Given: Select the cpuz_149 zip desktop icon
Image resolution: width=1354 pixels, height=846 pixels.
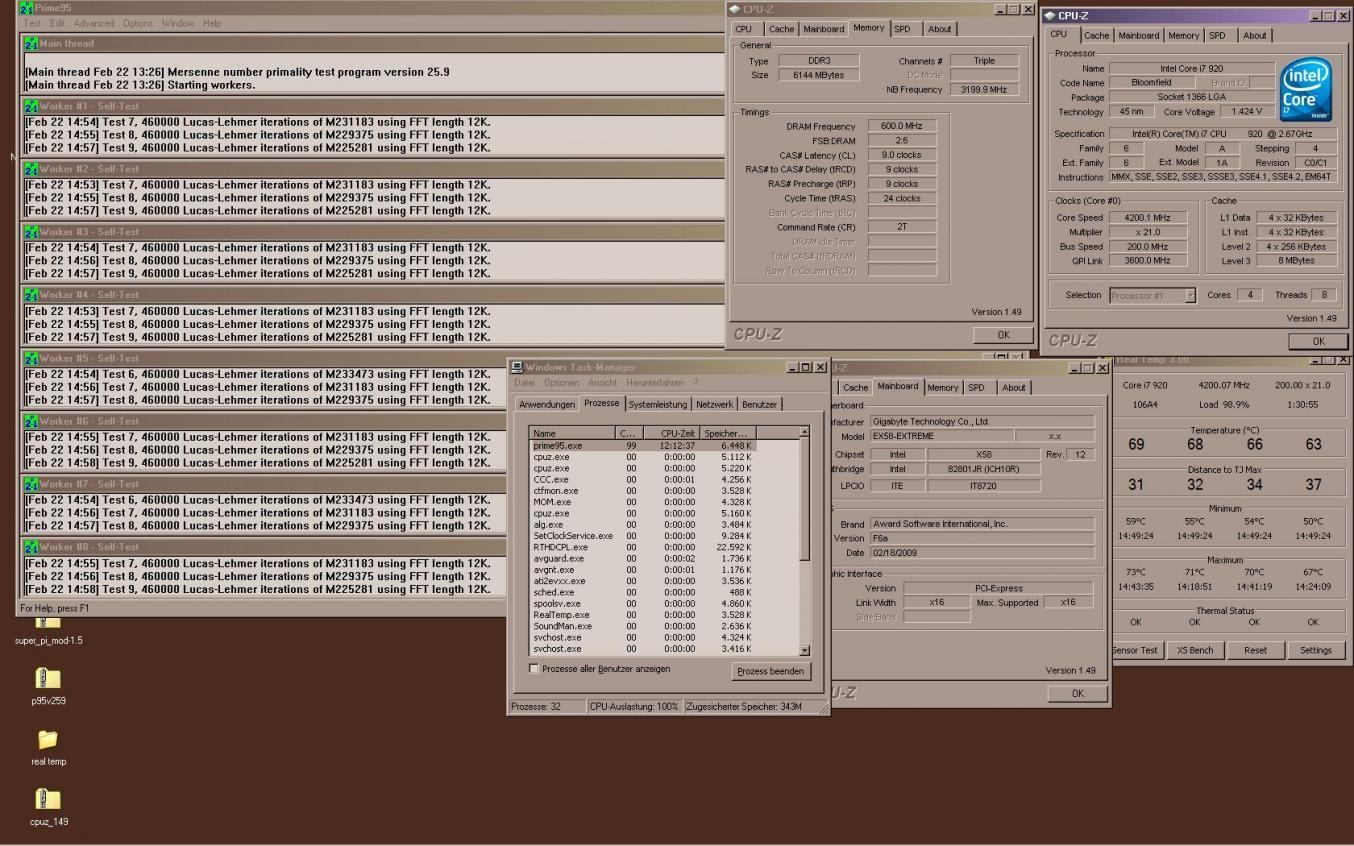Looking at the screenshot, I should click(48, 799).
